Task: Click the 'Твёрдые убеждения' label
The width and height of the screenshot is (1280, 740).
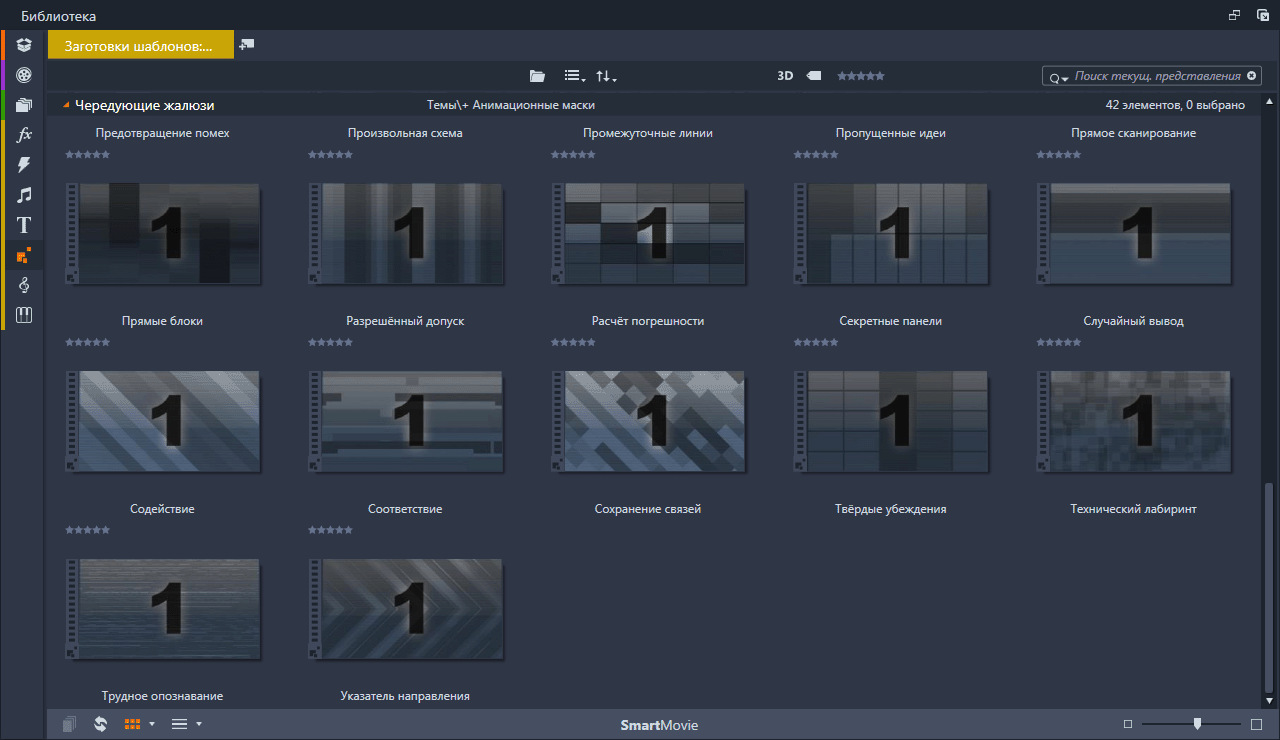Action: (891, 509)
